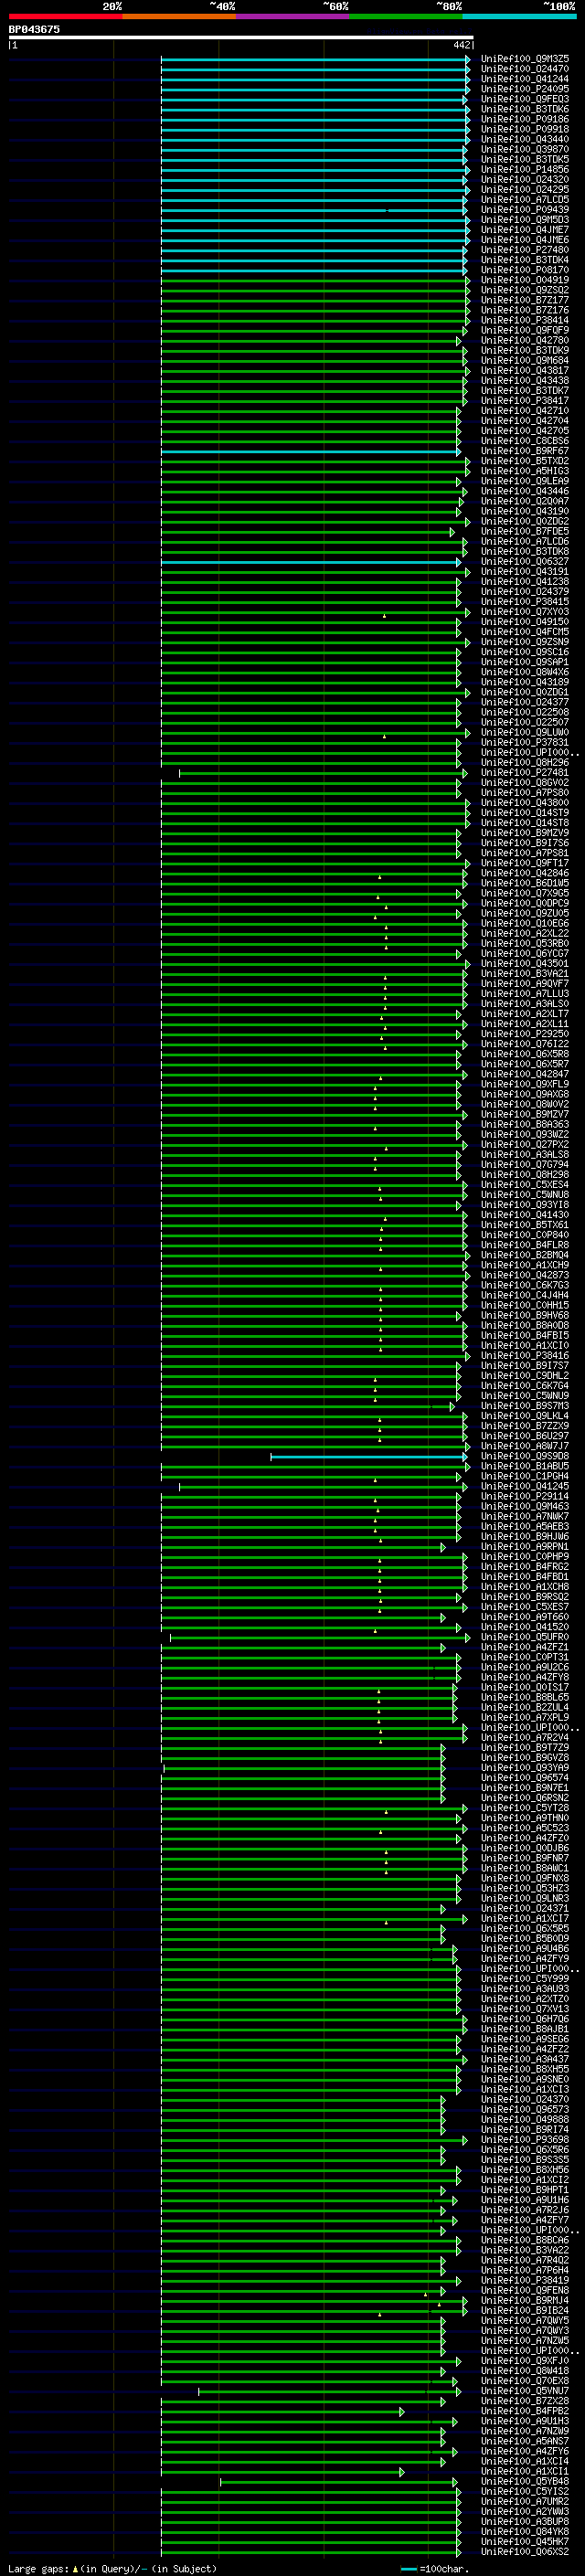Screen dimensions: 585x2576
Task: Click the query end position label 442
Action: point(462,45)
